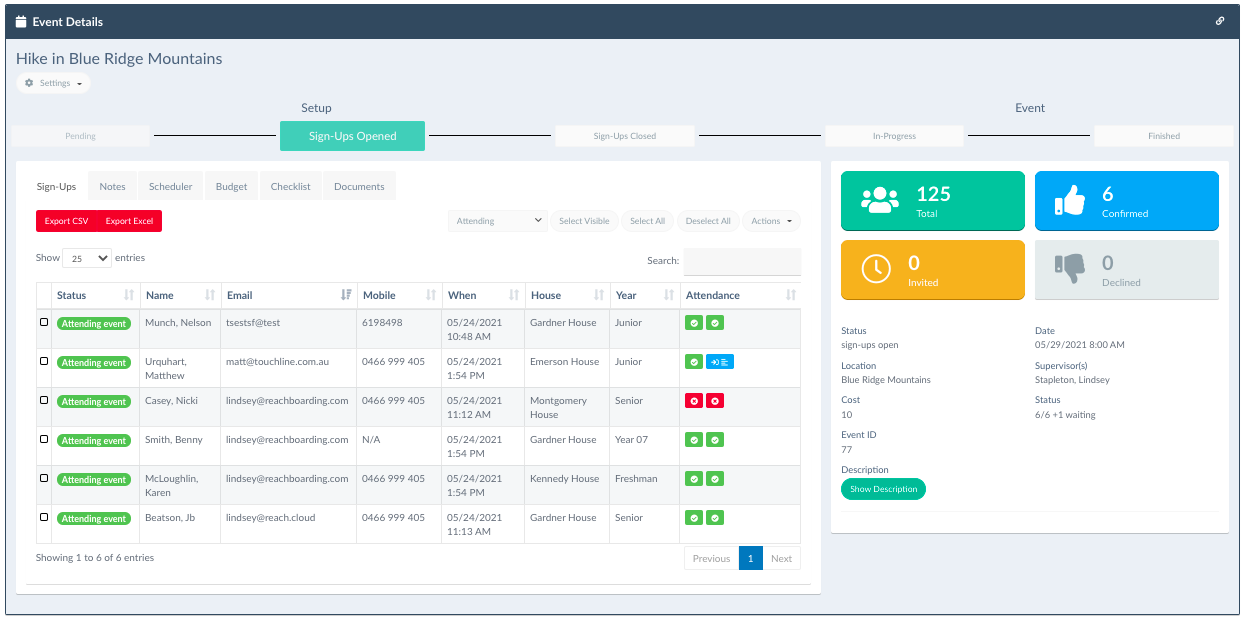Image resolution: width=1250 pixels, height=622 pixels.
Task: Click the Show Description button
Action: [883, 489]
